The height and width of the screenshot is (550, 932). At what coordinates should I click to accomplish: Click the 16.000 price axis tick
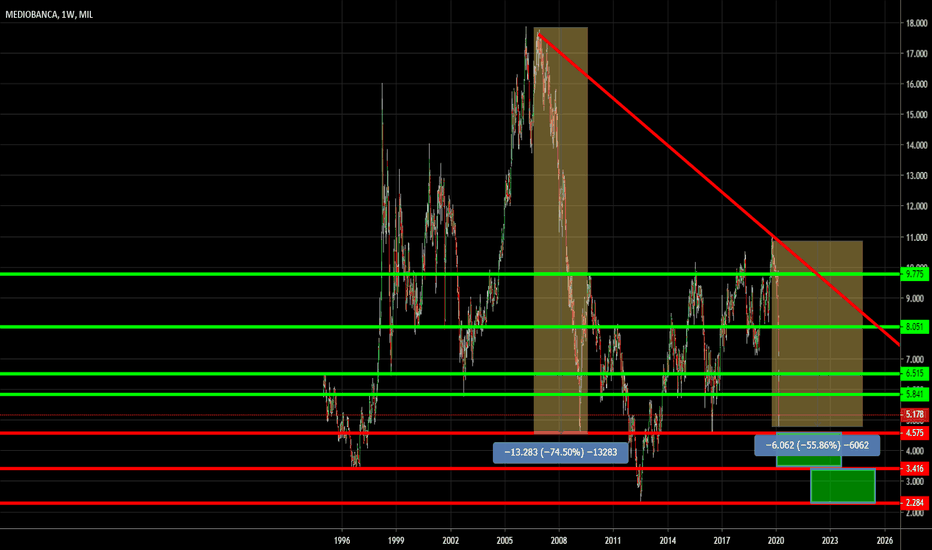916,84
